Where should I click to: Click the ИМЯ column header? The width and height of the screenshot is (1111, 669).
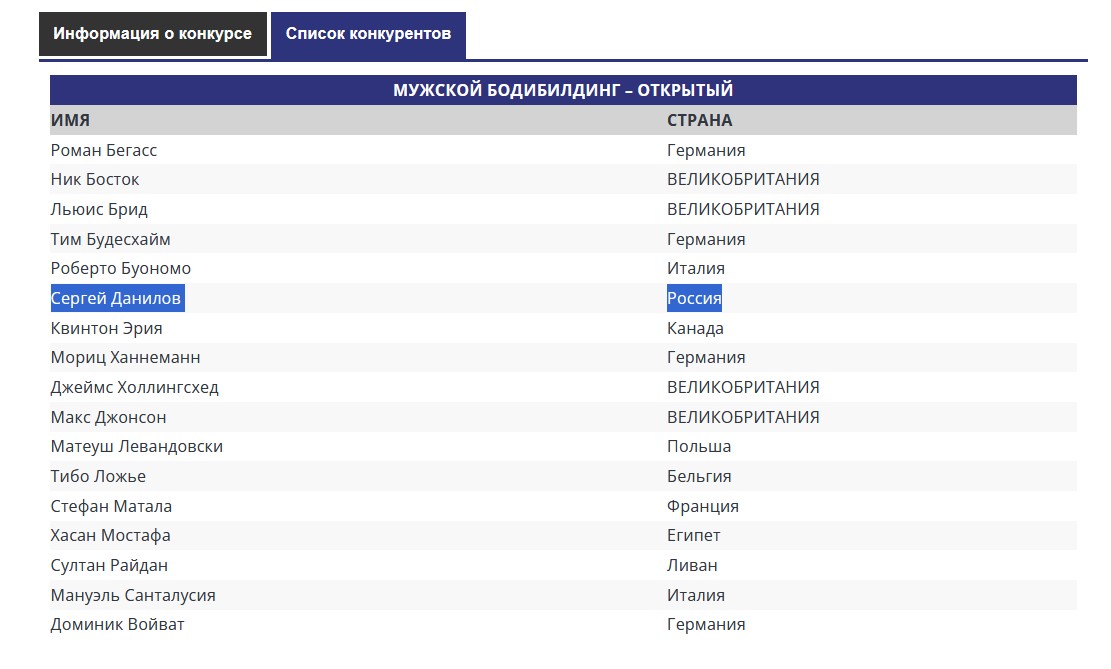pyautogui.click(x=70, y=120)
